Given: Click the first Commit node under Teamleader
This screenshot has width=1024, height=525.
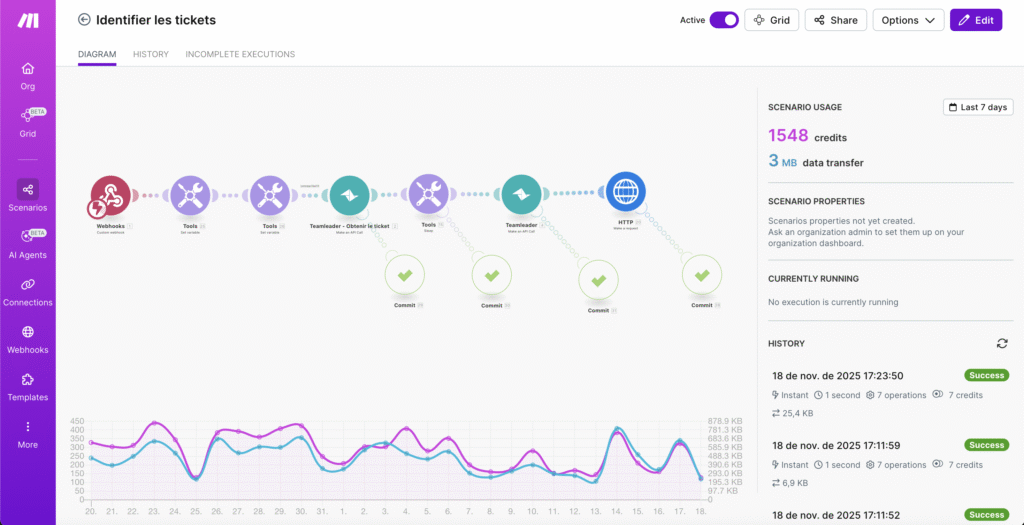Looking at the screenshot, I should [405, 275].
